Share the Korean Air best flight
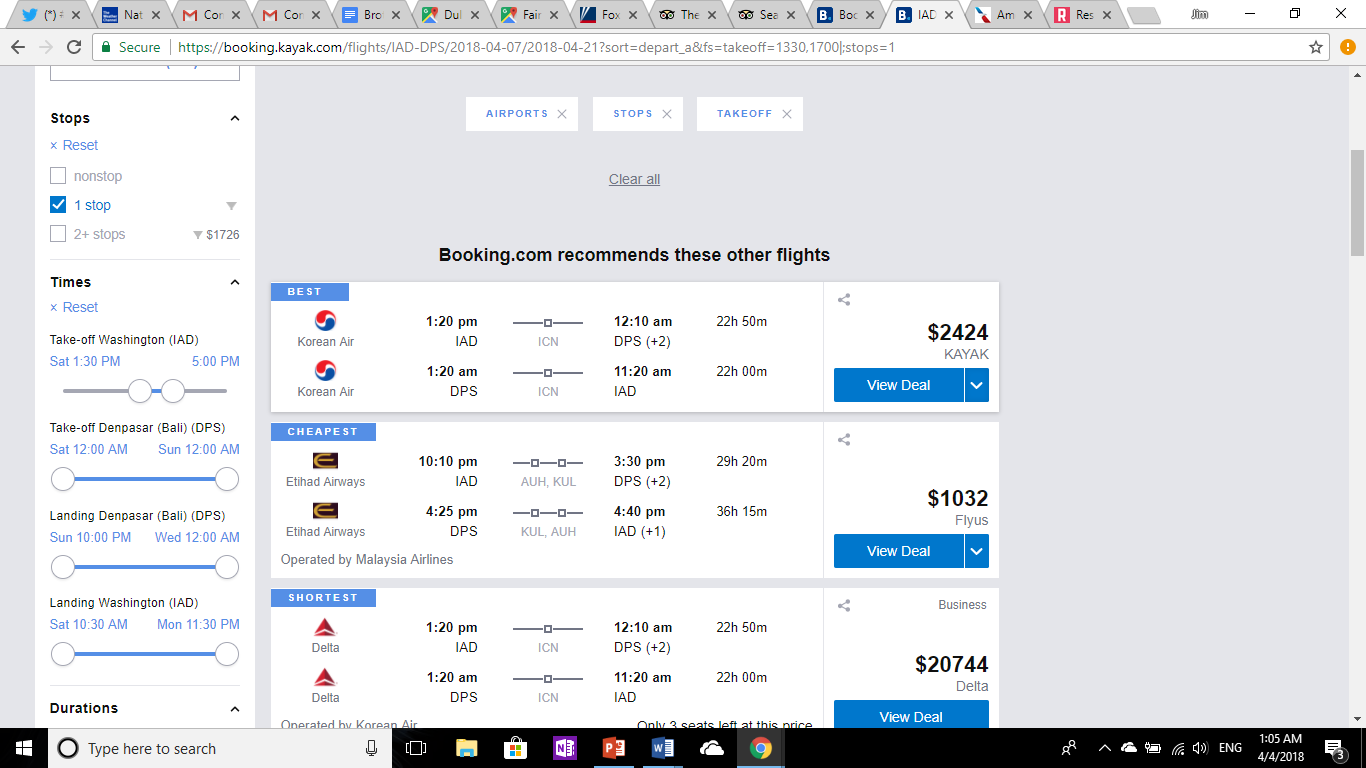Image resolution: width=1366 pixels, height=768 pixels. (x=844, y=299)
